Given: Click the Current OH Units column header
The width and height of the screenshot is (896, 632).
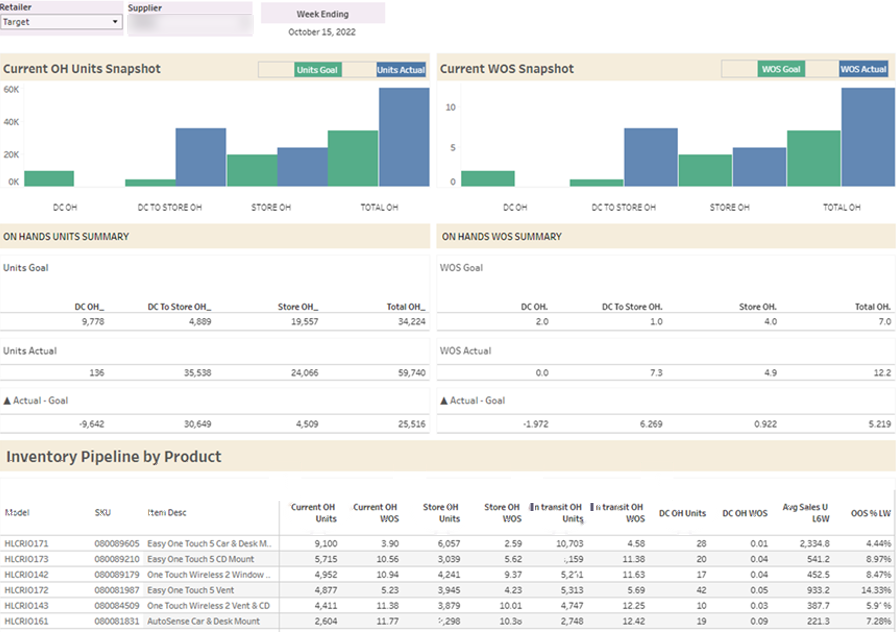Looking at the screenshot, I should [x=313, y=513].
